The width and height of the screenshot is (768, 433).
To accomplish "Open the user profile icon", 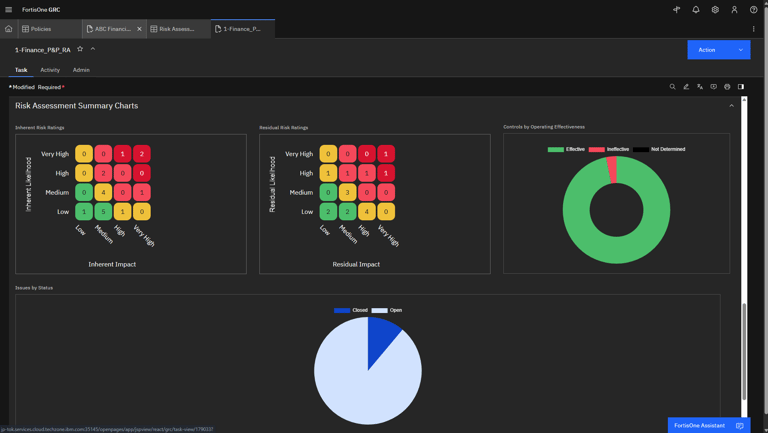I will [x=734, y=9].
